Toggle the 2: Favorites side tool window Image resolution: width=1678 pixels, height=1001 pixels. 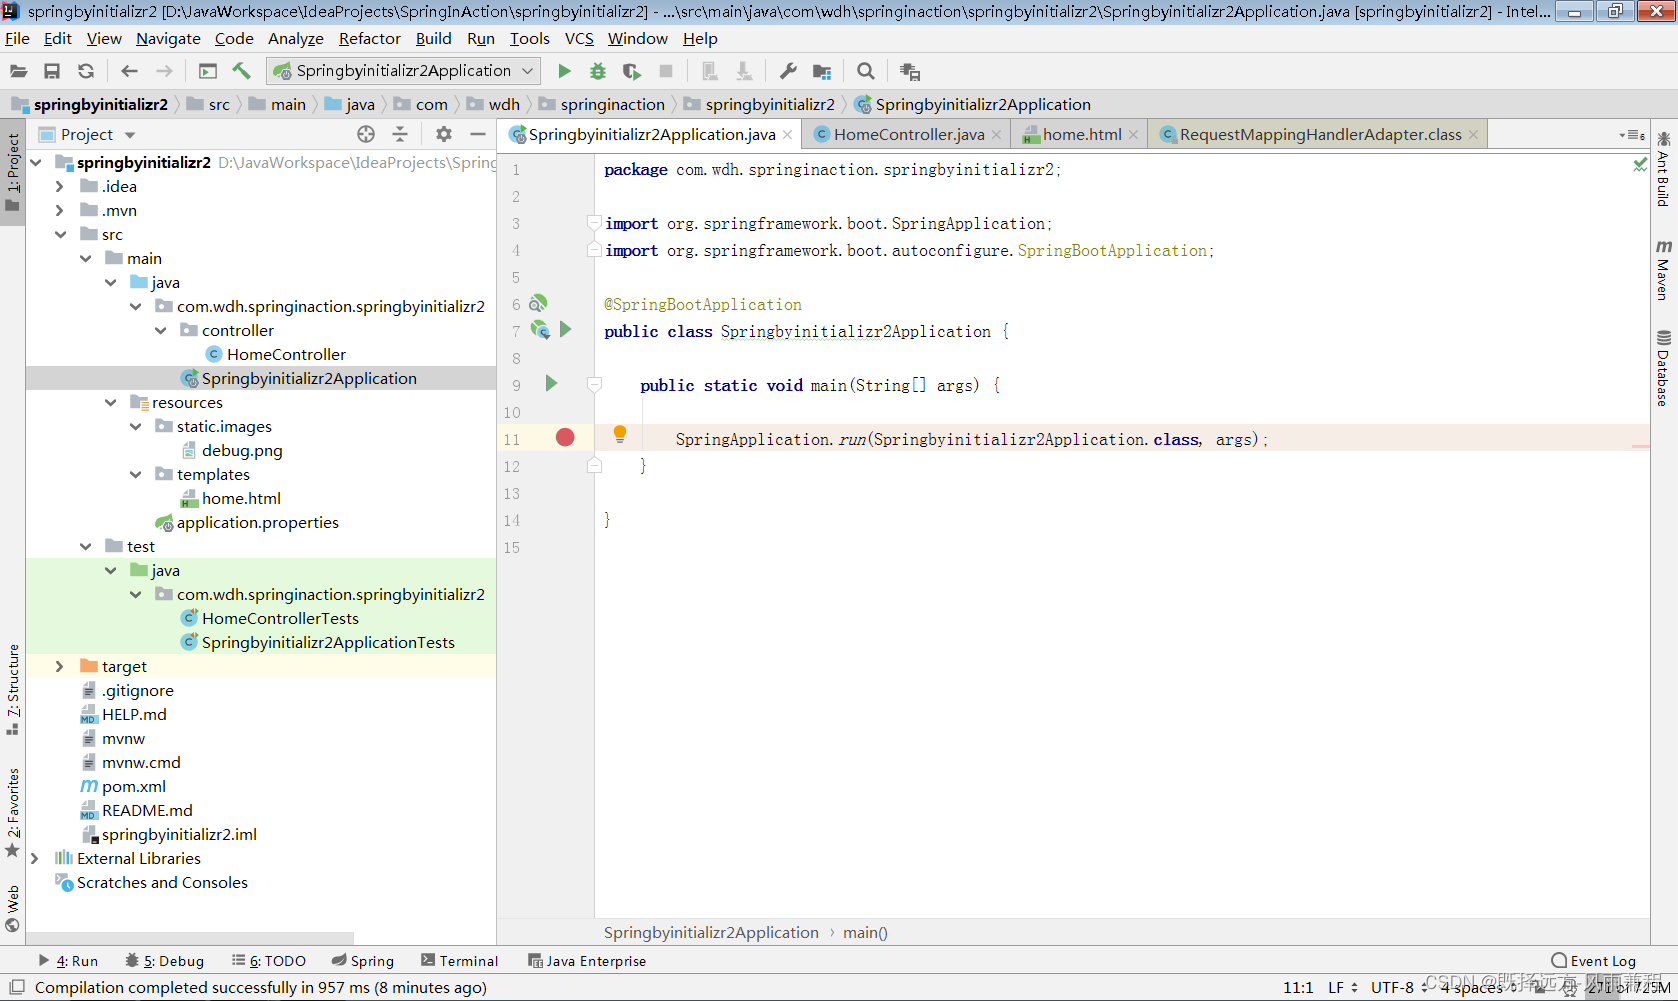pos(13,813)
